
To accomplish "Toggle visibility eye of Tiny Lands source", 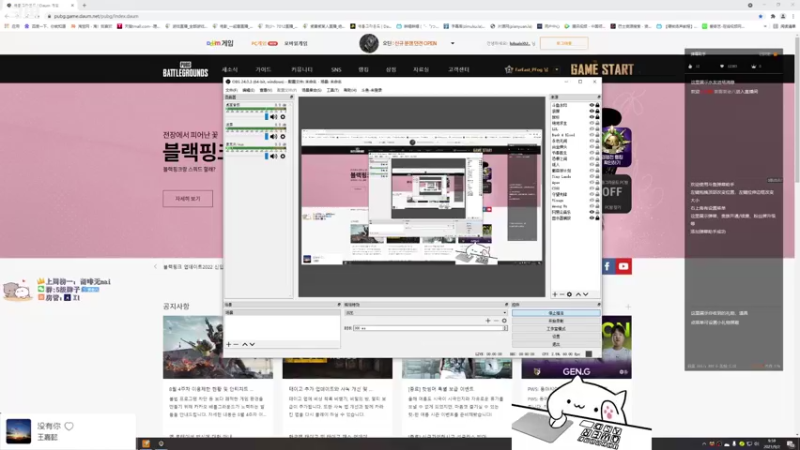I will tap(592, 177).
